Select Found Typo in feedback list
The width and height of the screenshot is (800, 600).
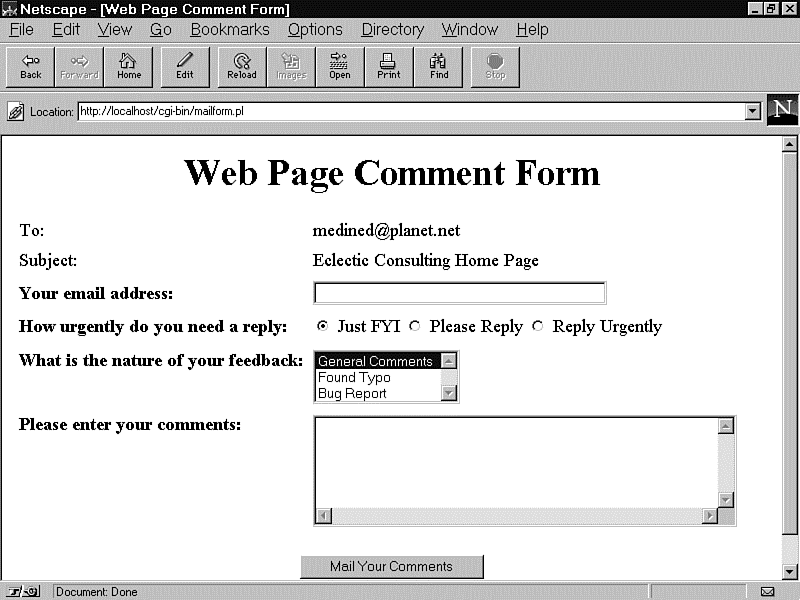pos(354,378)
